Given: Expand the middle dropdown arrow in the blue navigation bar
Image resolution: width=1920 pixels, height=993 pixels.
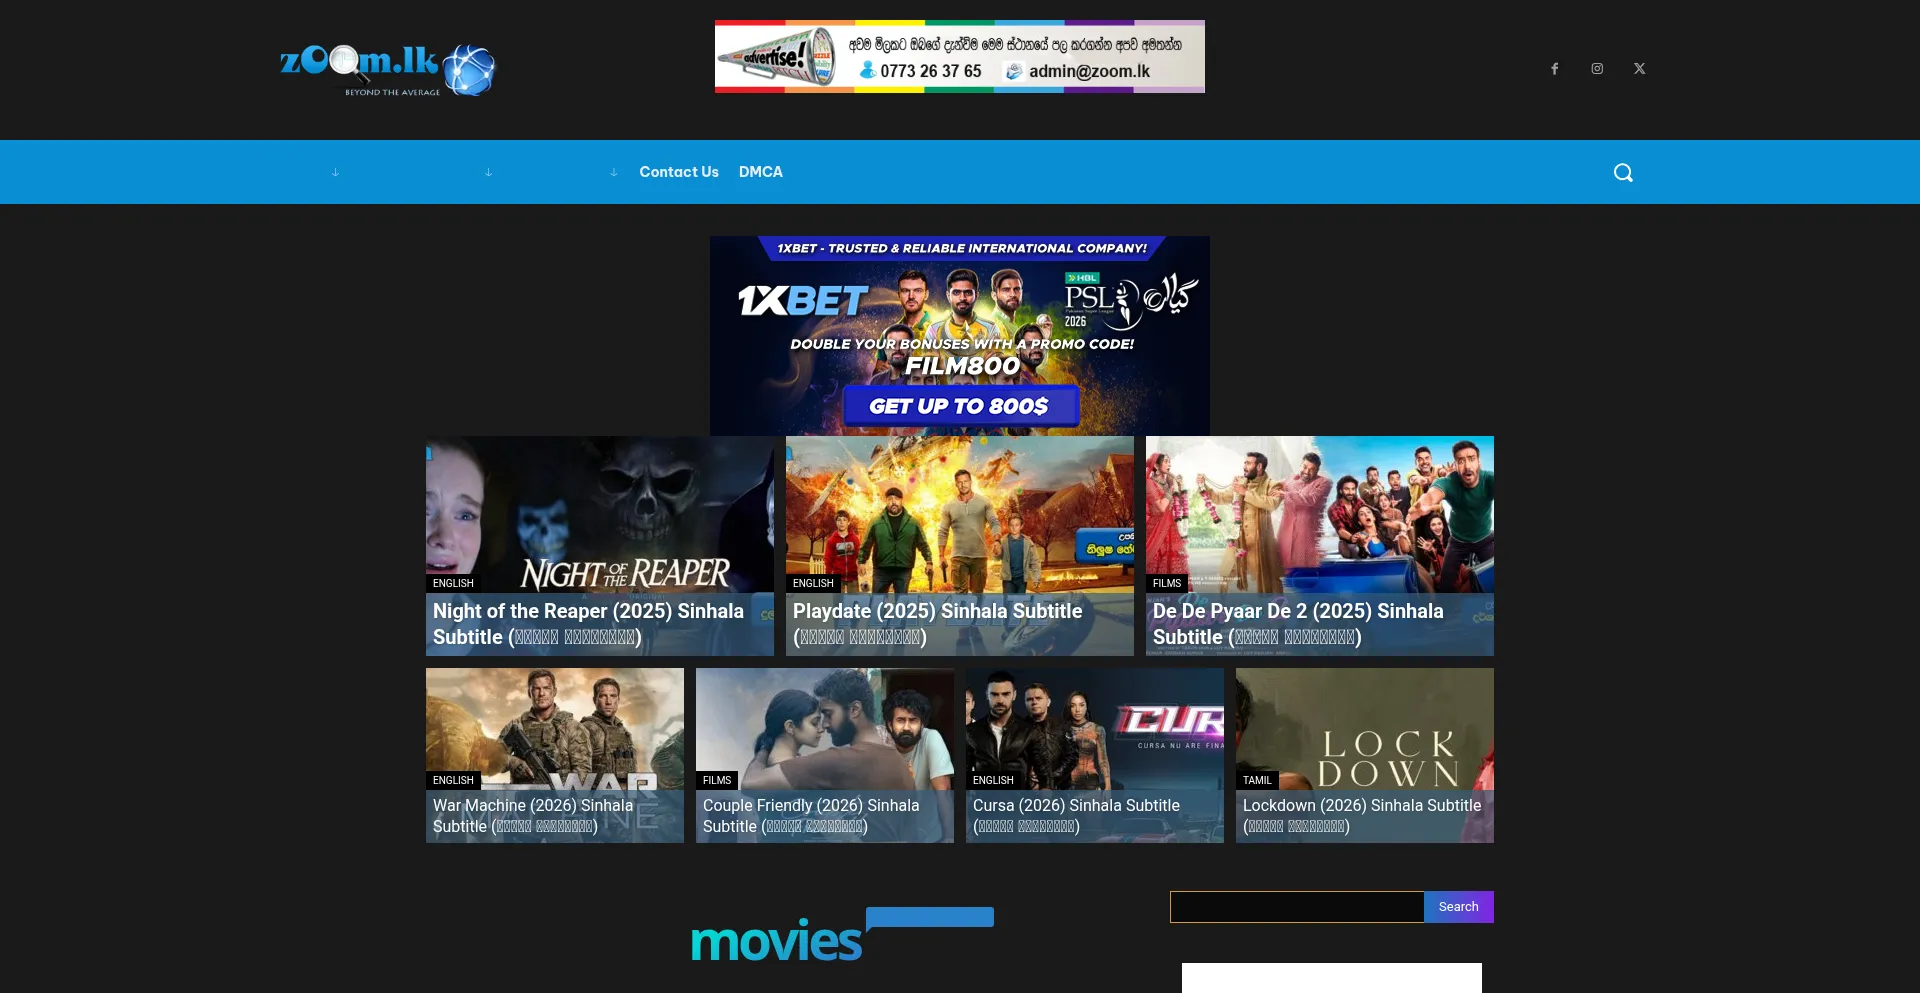Looking at the screenshot, I should [x=488, y=172].
